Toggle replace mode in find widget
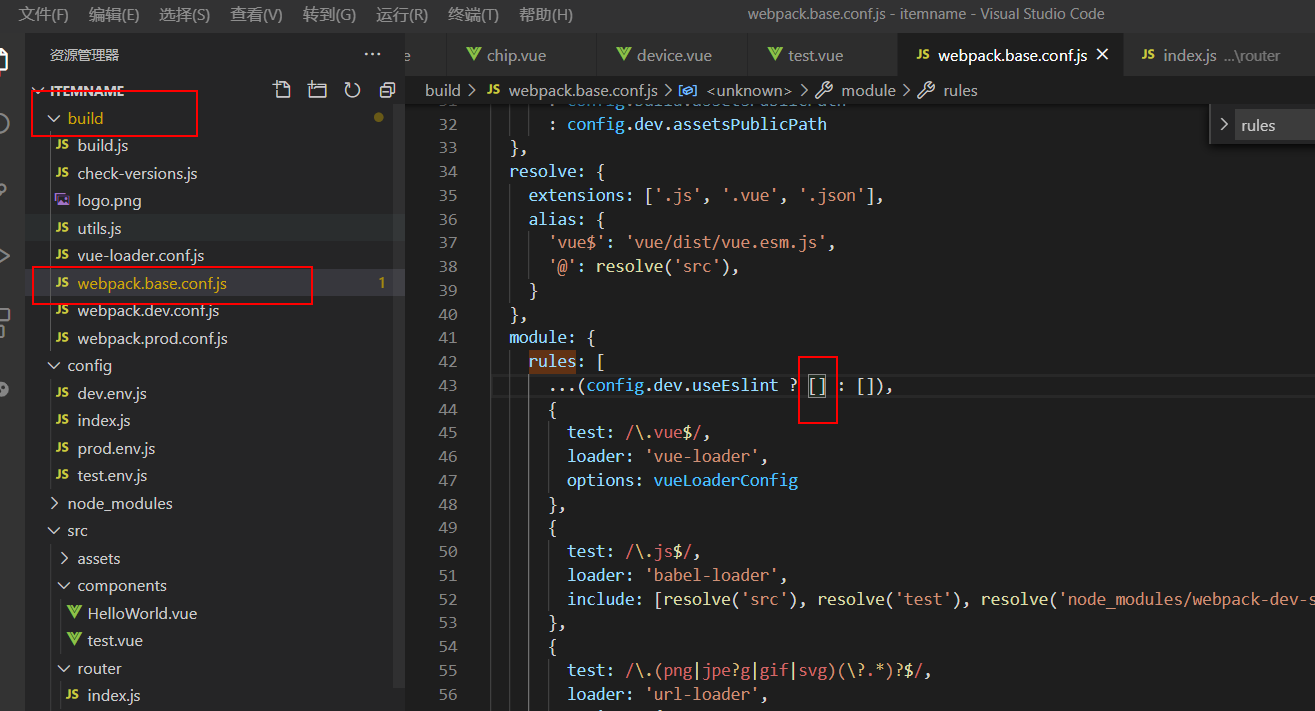The image size is (1315, 711). [x=1223, y=125]
